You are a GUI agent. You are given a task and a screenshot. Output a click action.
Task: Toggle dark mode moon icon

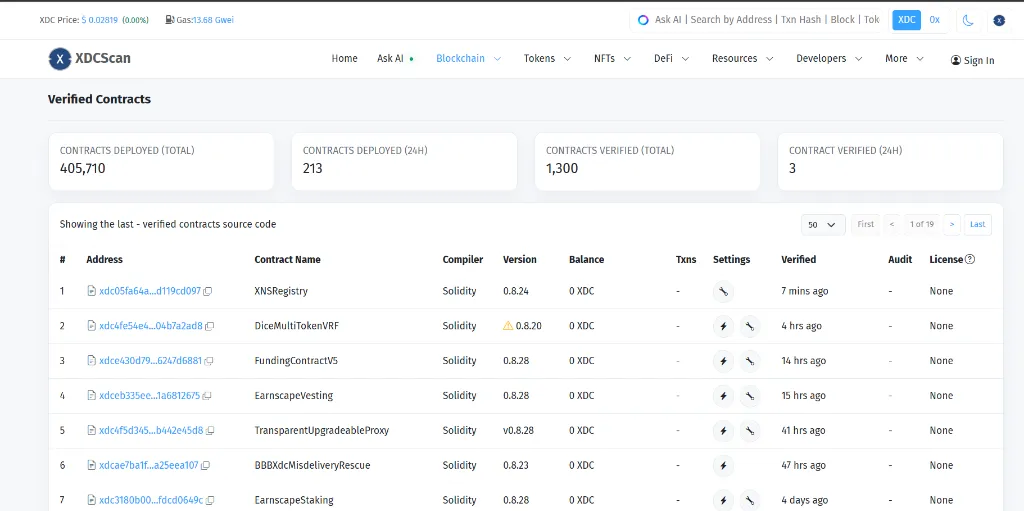click(x=968, y=20)
